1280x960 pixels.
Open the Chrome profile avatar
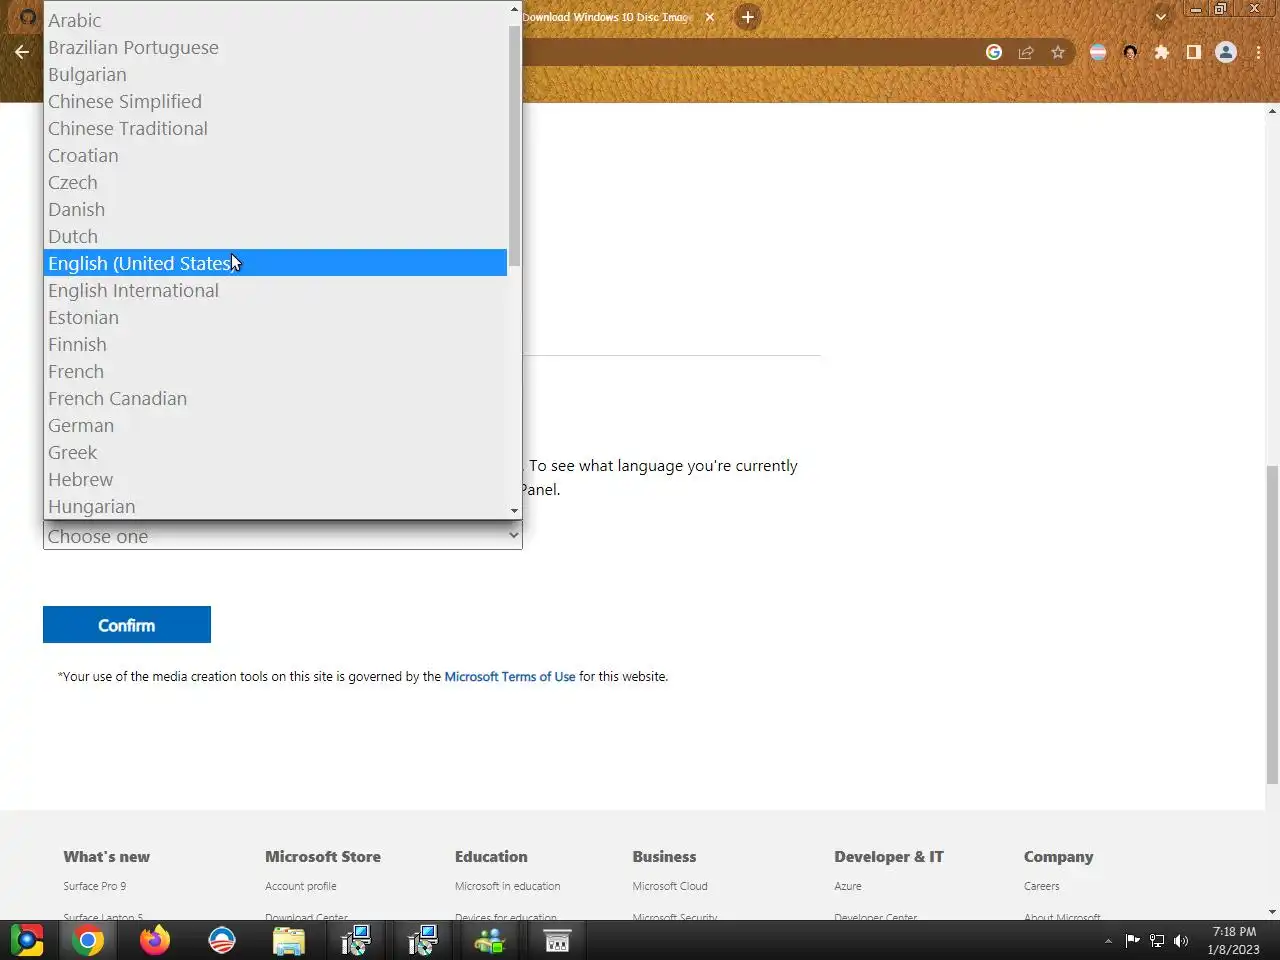(x=1226, y=52)
